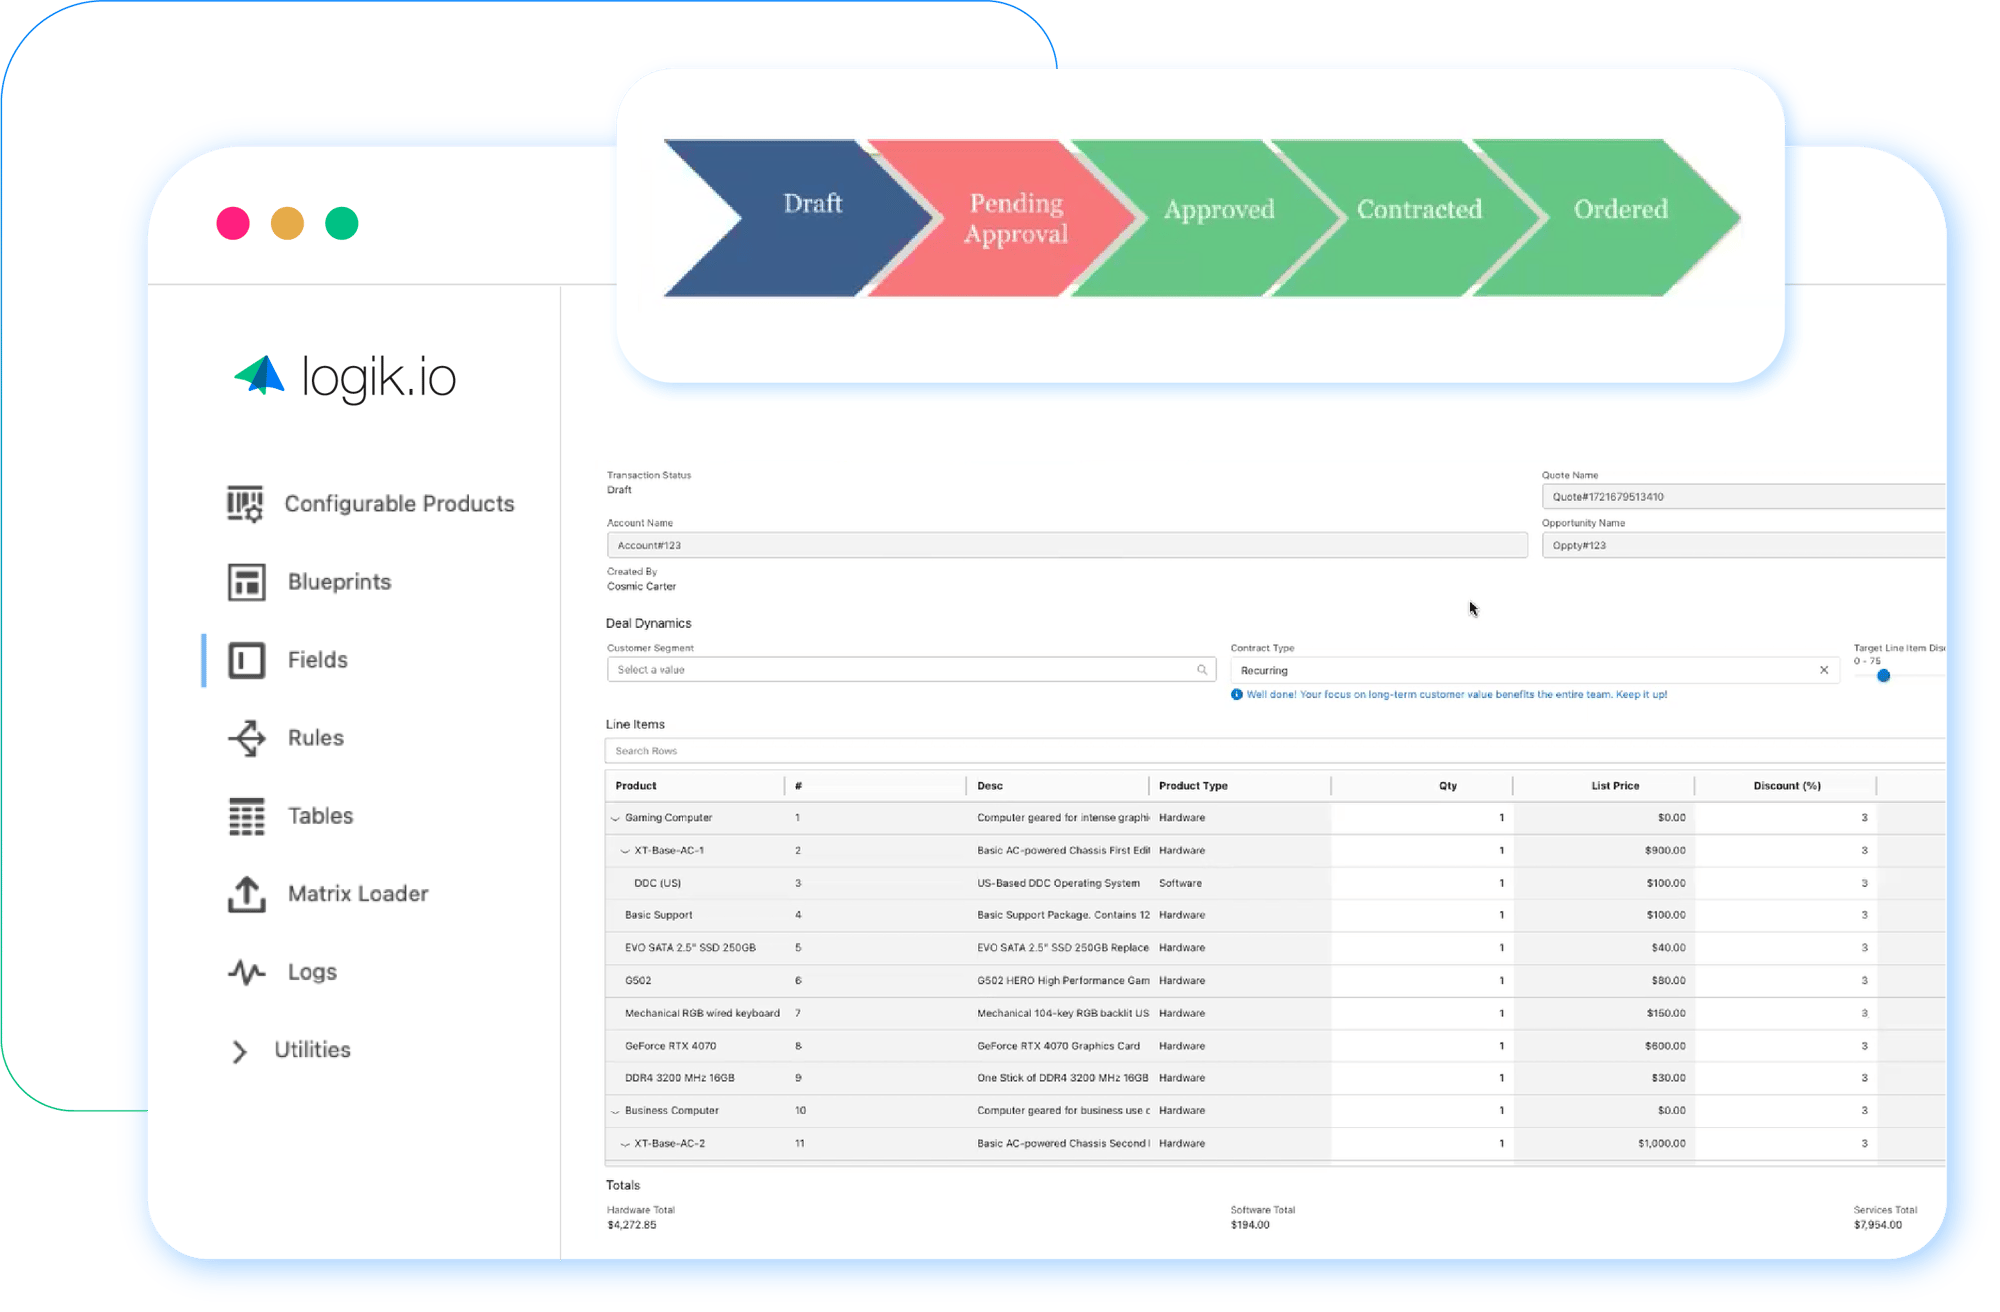Click the orange window dot
This screenshot has height=1312, width=2000.
point(287,223)
